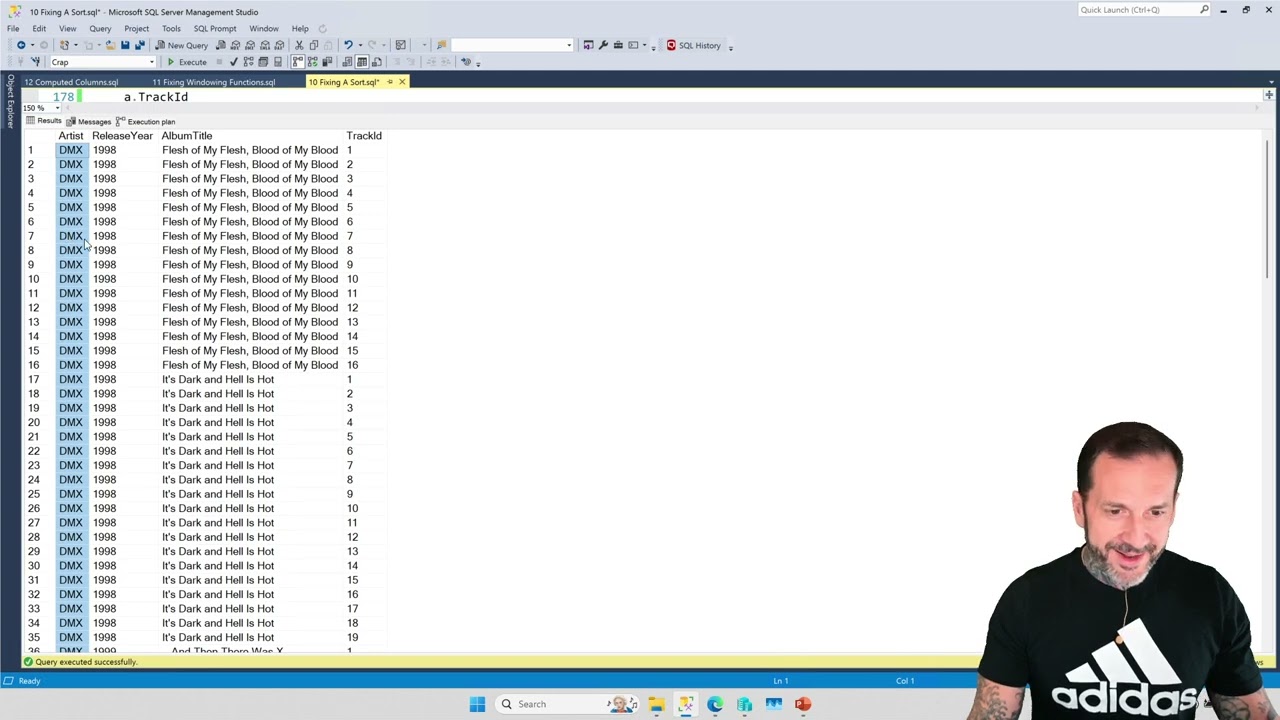This screenshot has width=1280, height=720.
Task: Click the Database Engine Query icon after New Query
Action: click(221, 45)
